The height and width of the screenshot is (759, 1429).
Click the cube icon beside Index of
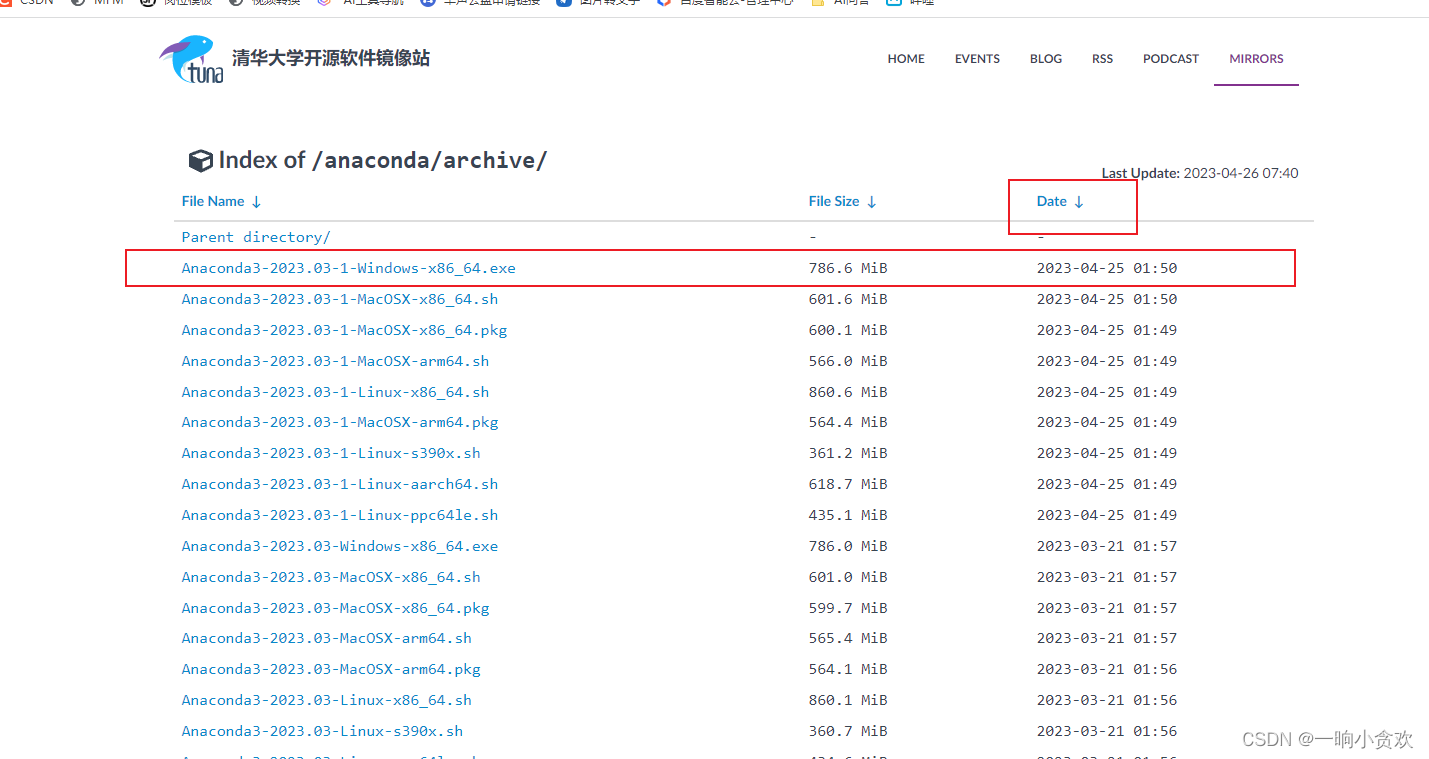click(200, 161)
